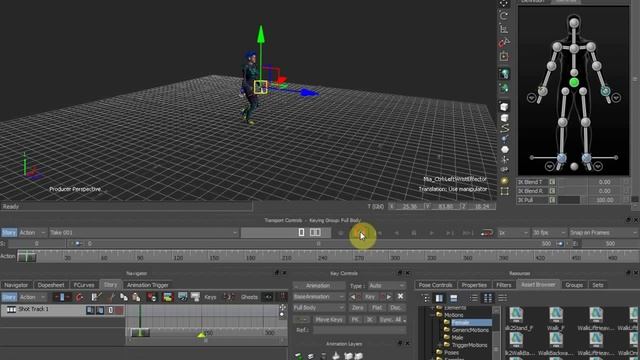Switch Asset Browser to list view
Screen dimensions: 640x360
click(x=473, y=298)
